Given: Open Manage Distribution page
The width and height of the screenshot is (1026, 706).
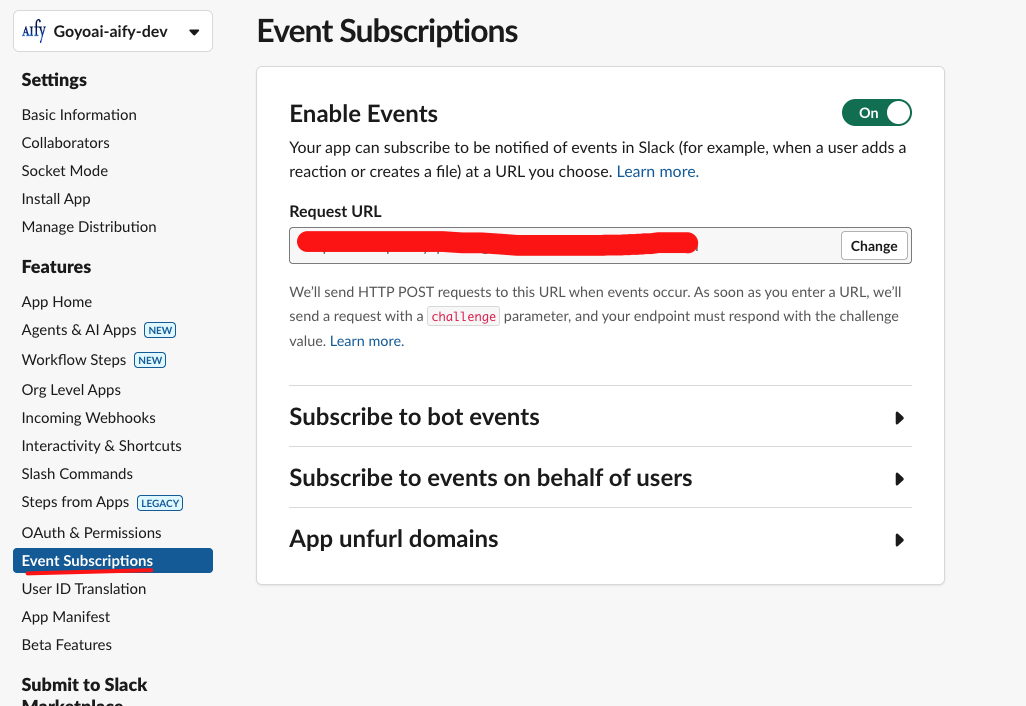Looking at the screenshot, I should point(89,227).
